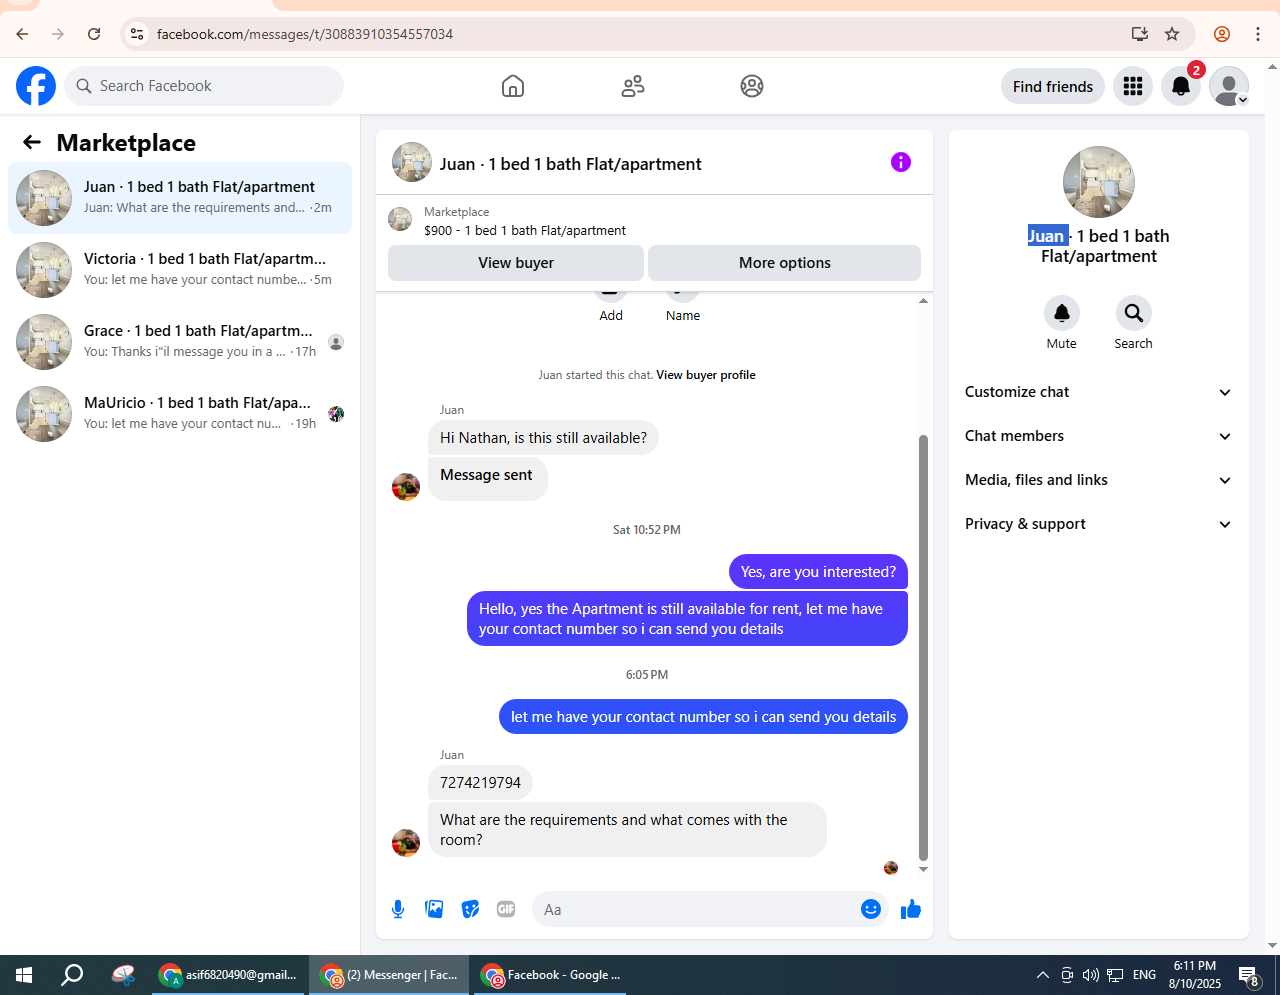Click the browser address bar URL
This screenshot has height=995, width=1280.
(305, 34)
